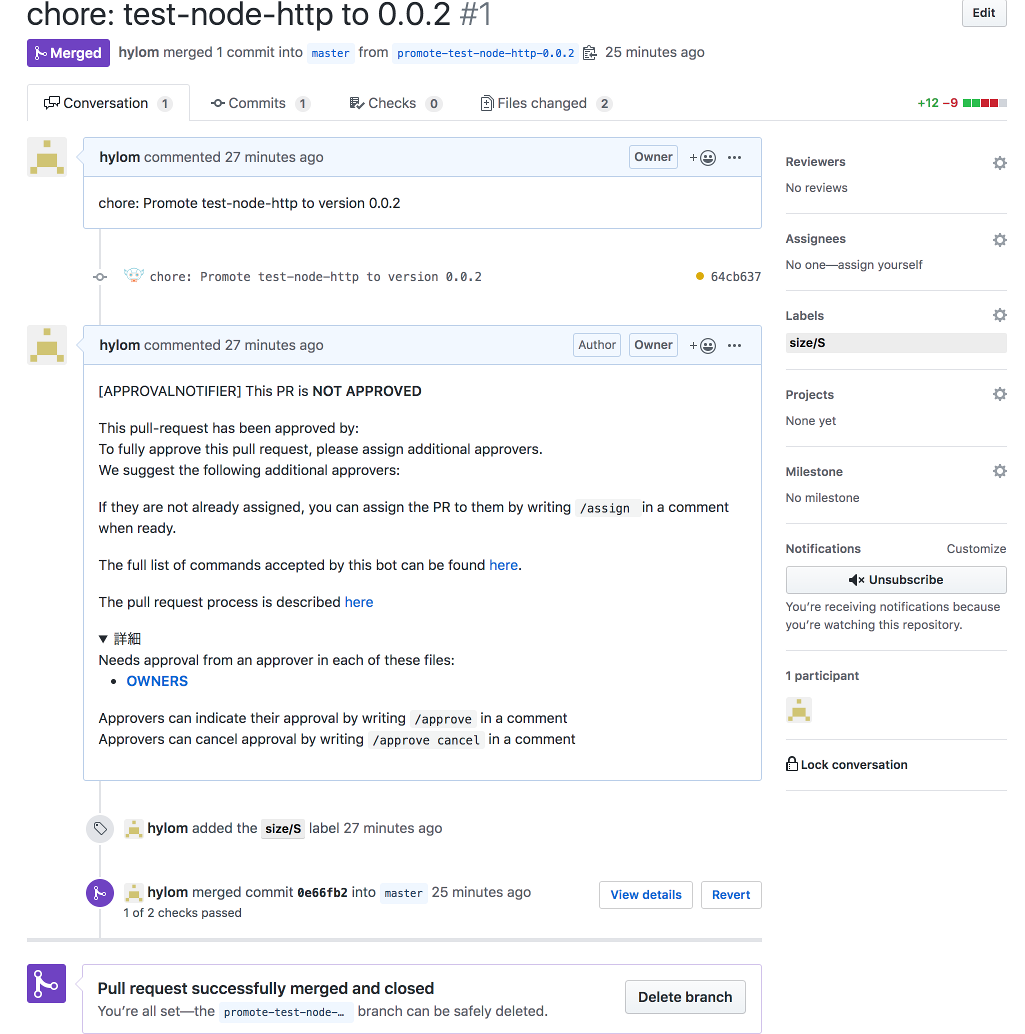Click Lock conversation
This screenshot has width=1025, height=1034.
(847, 764)
